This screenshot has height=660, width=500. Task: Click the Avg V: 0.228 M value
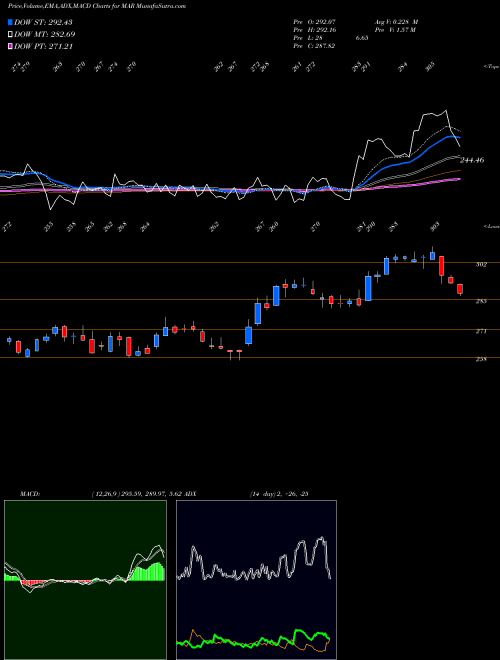[397, 21]
